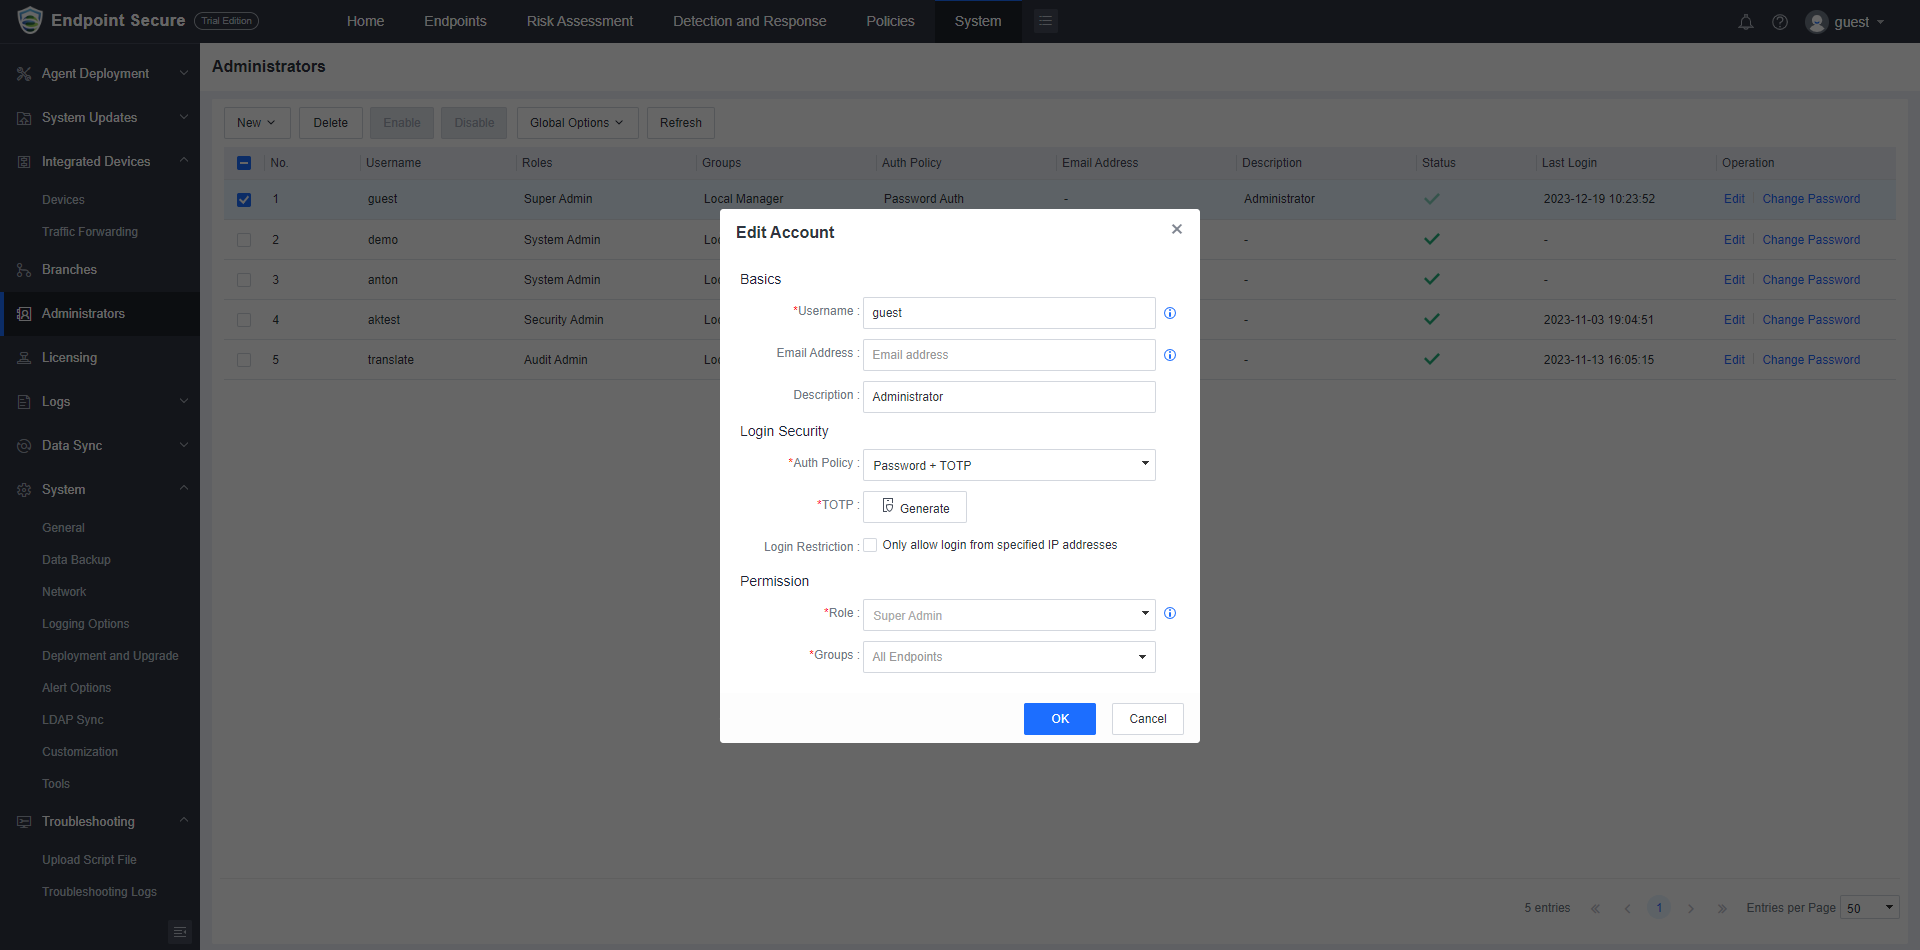Enable login restriction by IP addresses checkbox
Viewport: 1920px width, 950px height.
click(870, 545)
